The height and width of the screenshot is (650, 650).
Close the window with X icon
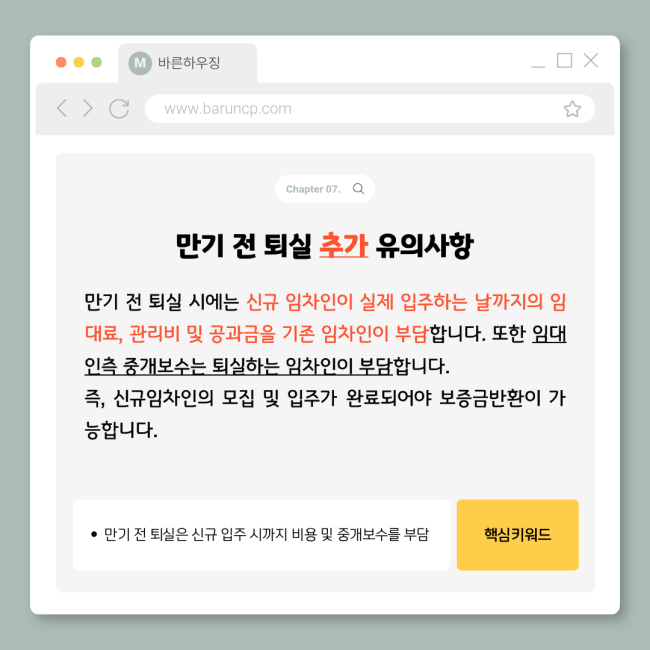pos(590,60)
